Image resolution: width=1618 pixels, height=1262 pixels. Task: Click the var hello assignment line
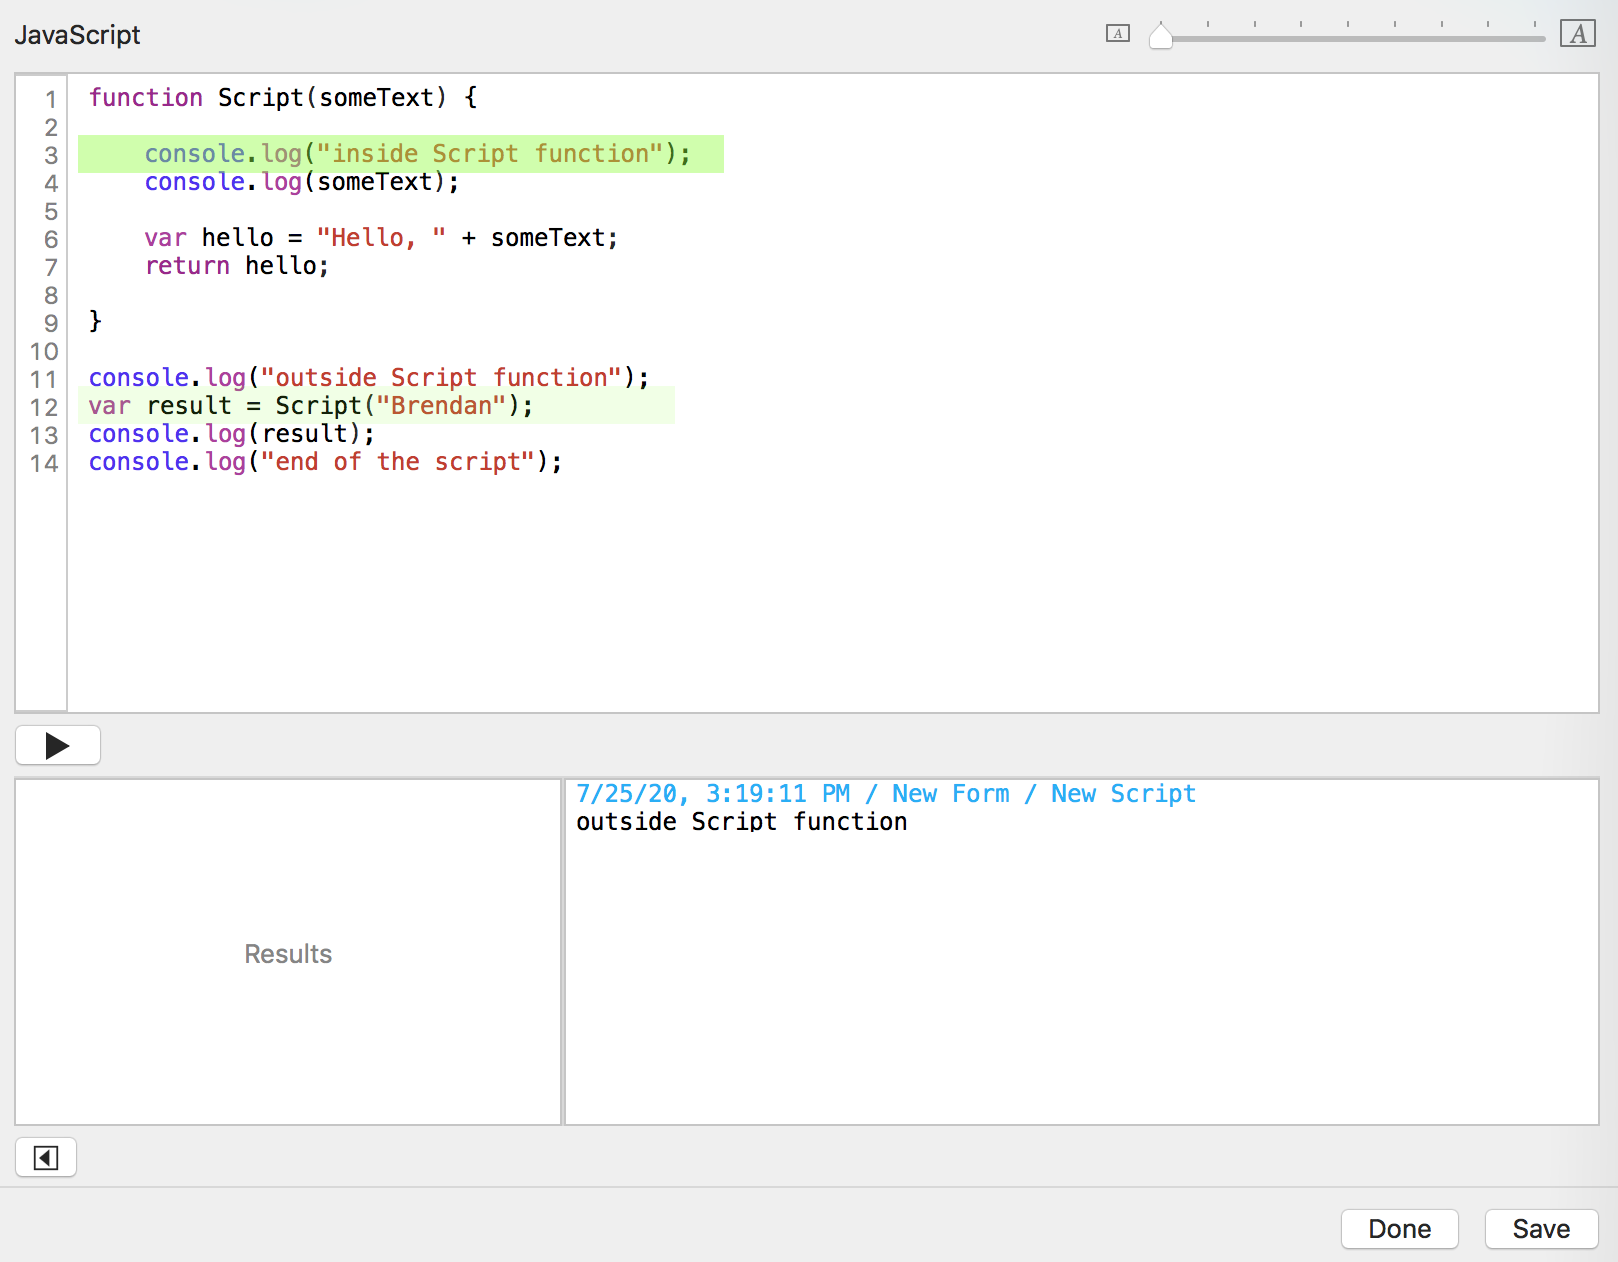click(380, 238)
